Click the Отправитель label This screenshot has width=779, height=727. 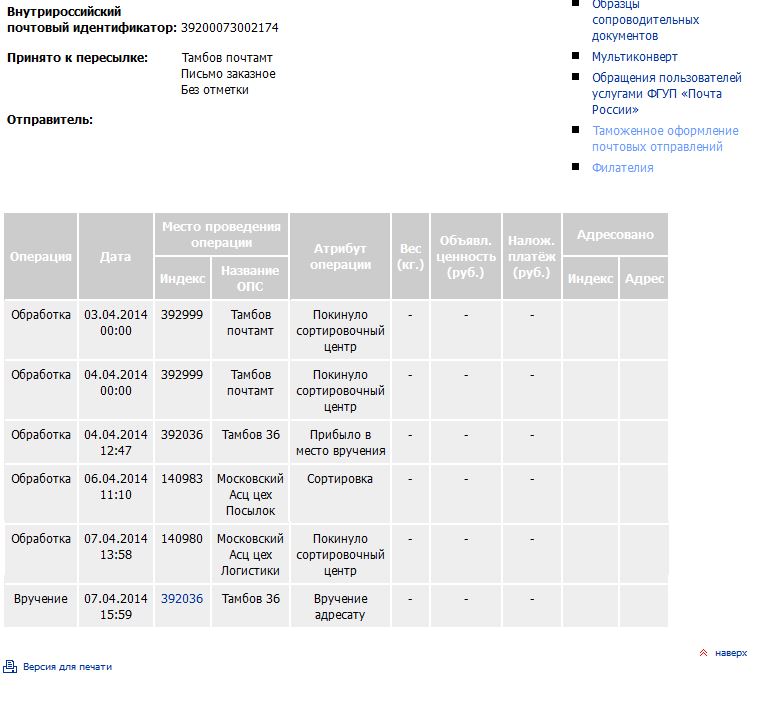point(50,120)
